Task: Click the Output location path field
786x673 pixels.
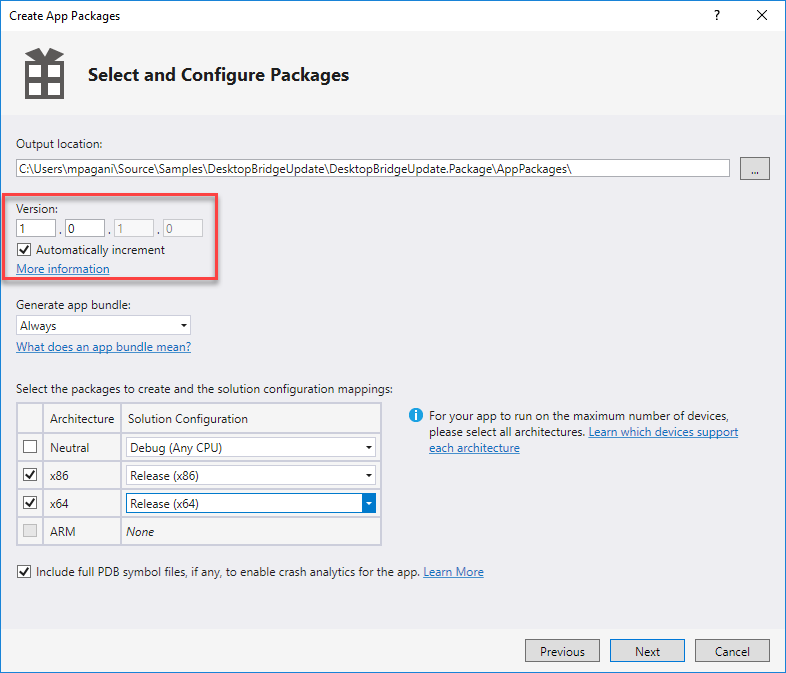Action: click(x=373, y=168)
